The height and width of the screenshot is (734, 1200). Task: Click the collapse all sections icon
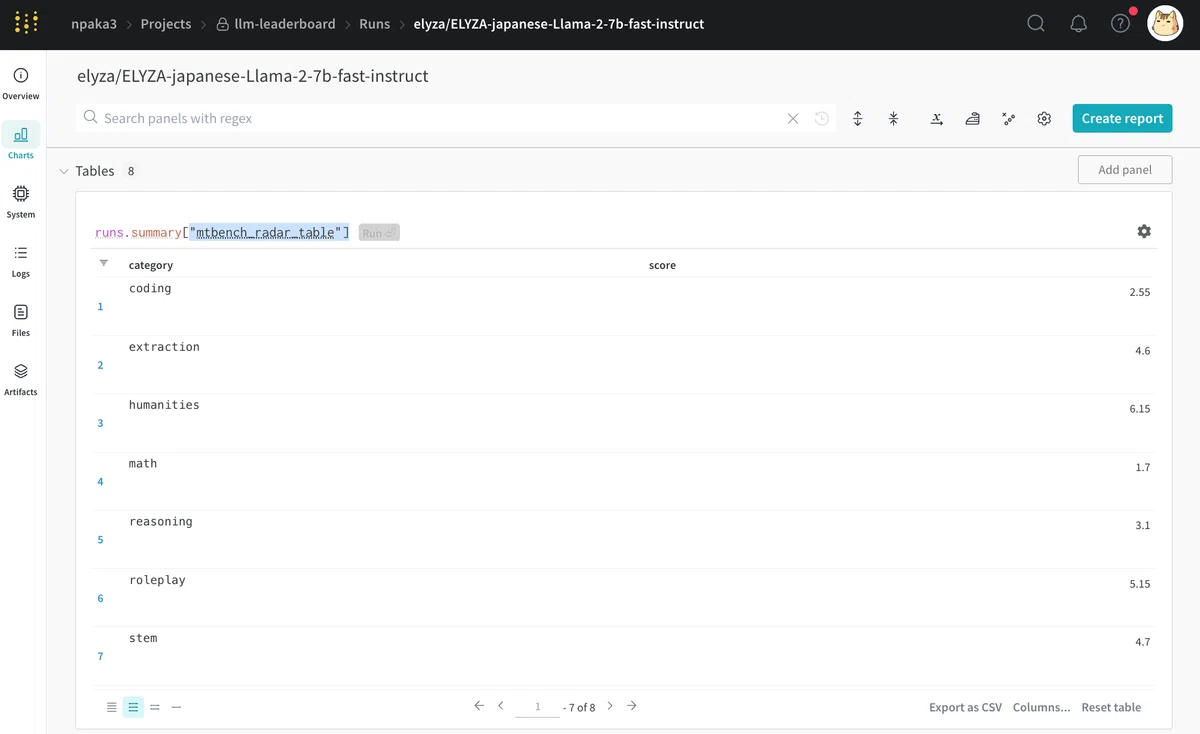pyautogui.click(x=893, y=118)
